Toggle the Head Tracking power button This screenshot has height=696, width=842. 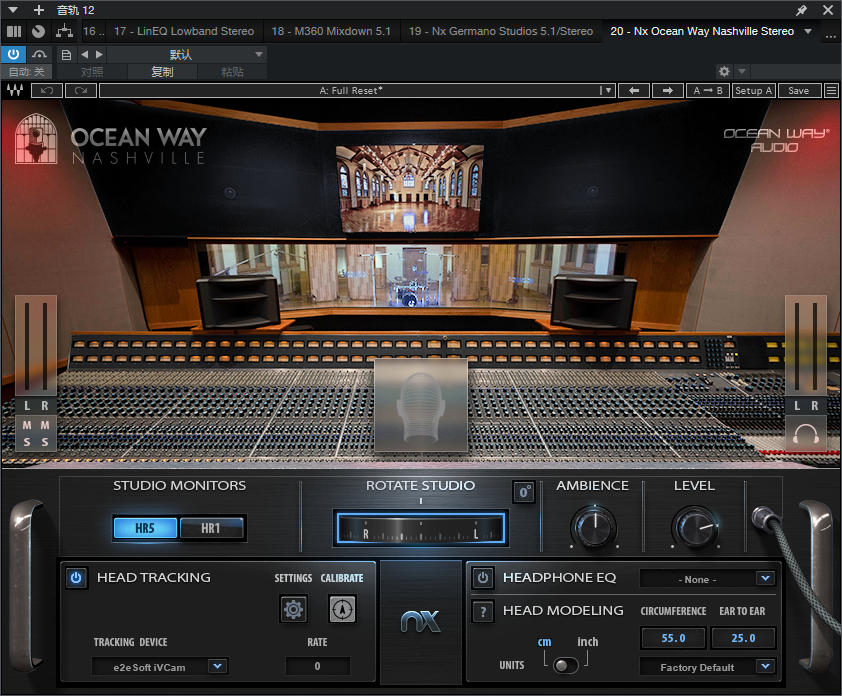76,578
